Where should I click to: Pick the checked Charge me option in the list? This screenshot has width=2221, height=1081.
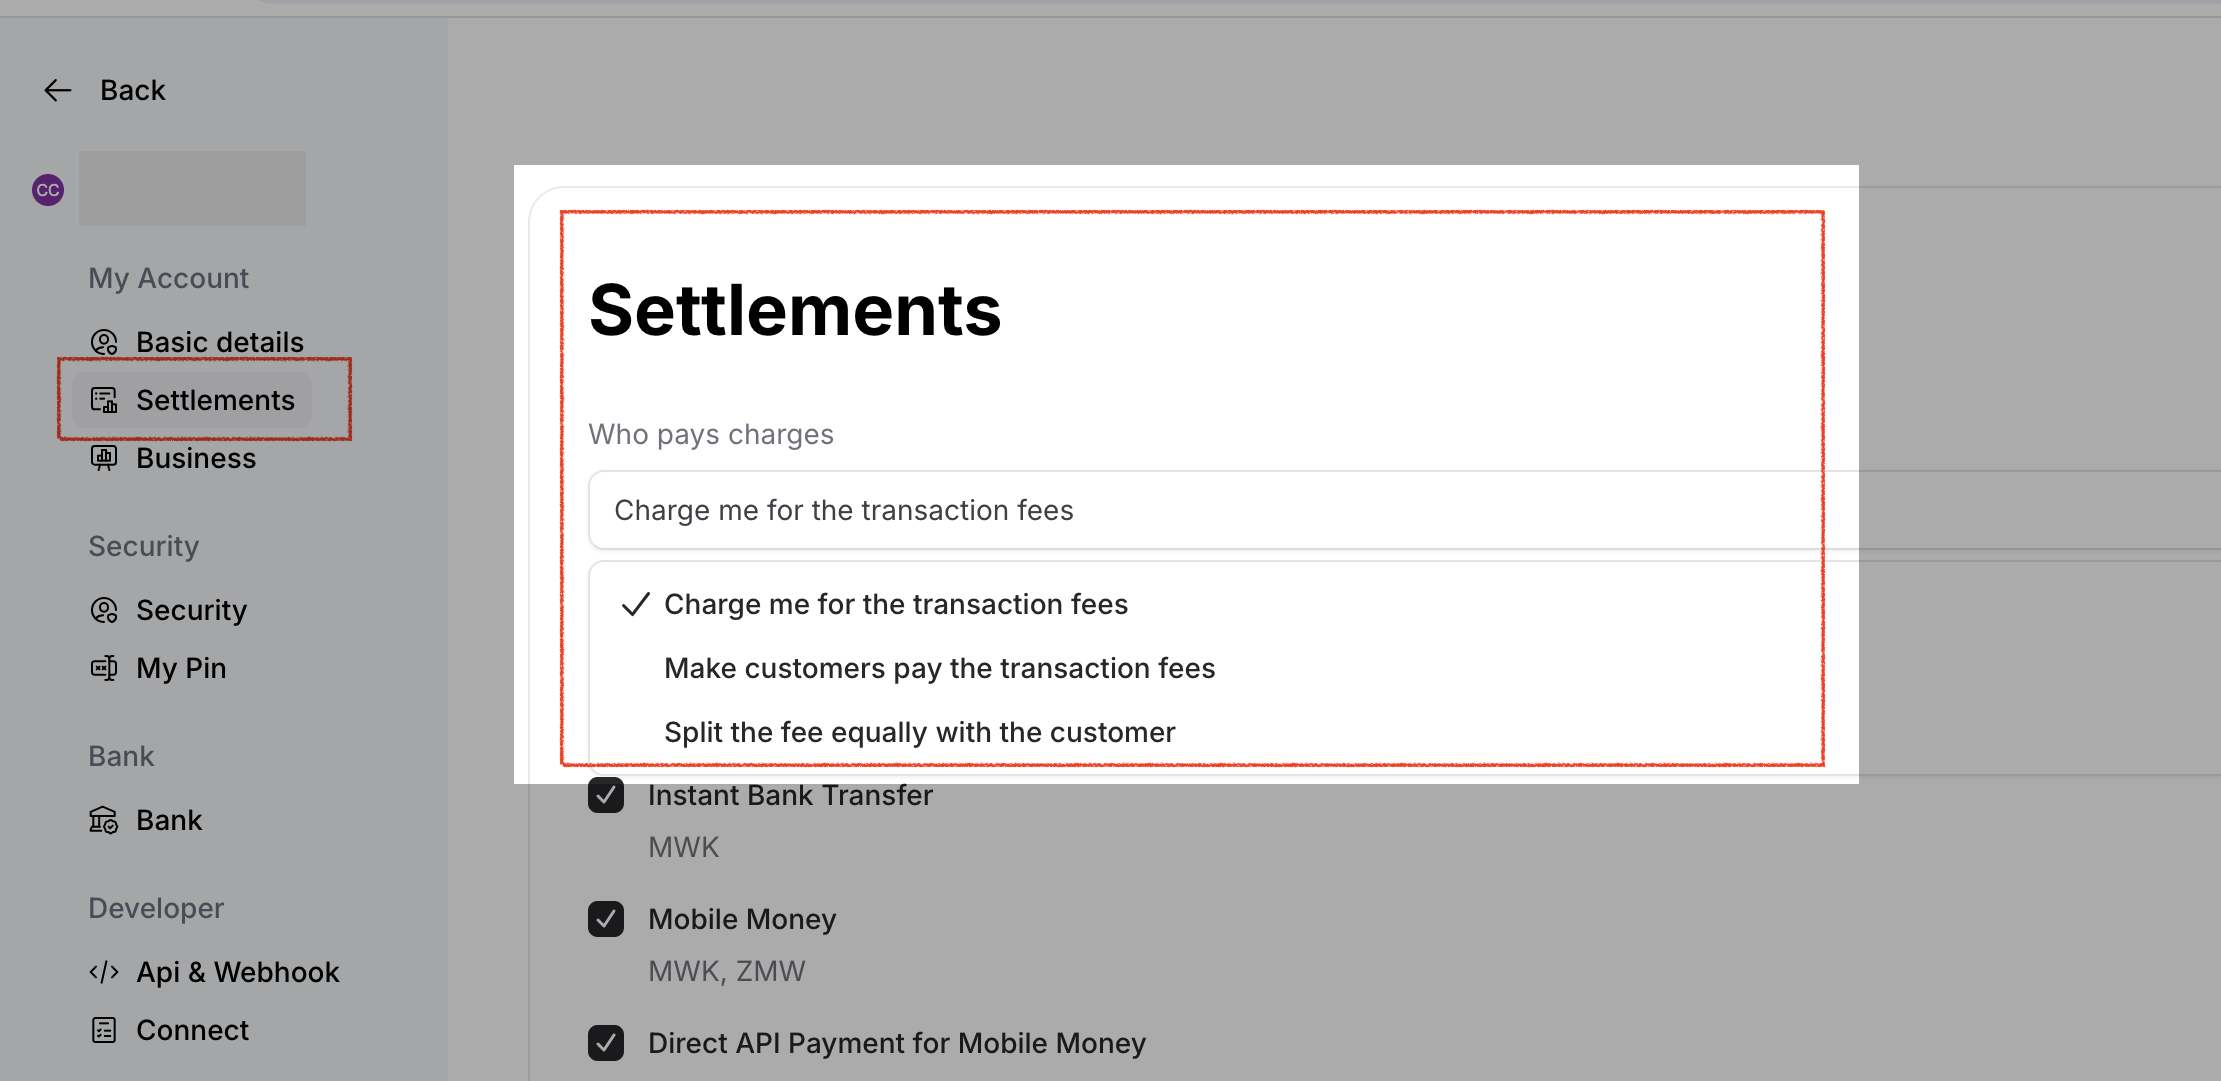pyautogui.click(x=895, y=605)
